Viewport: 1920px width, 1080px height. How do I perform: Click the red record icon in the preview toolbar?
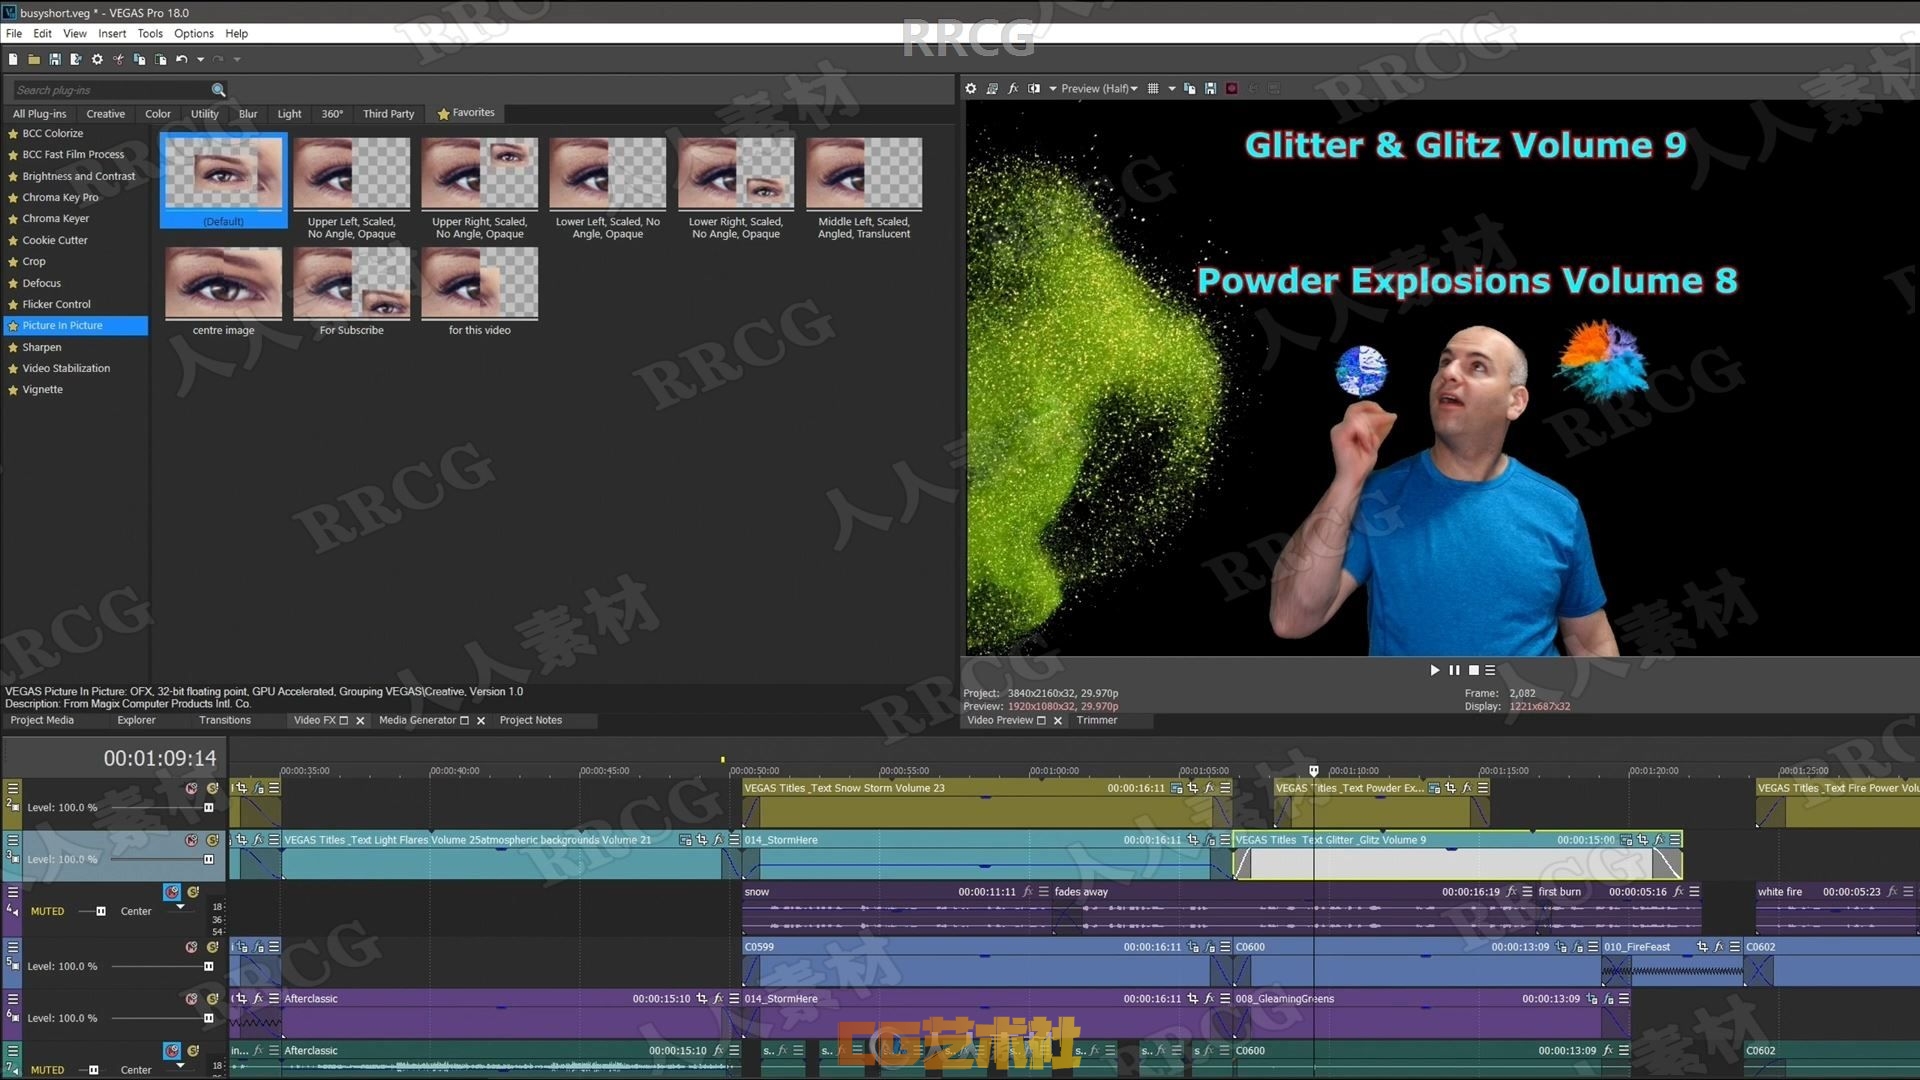coord(1232,88)
